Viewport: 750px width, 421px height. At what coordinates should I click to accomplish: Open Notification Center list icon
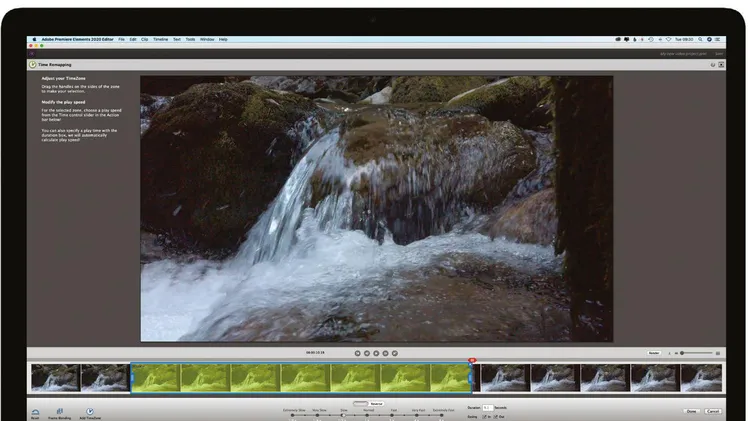pyautogui.click(x=717, y=39)
